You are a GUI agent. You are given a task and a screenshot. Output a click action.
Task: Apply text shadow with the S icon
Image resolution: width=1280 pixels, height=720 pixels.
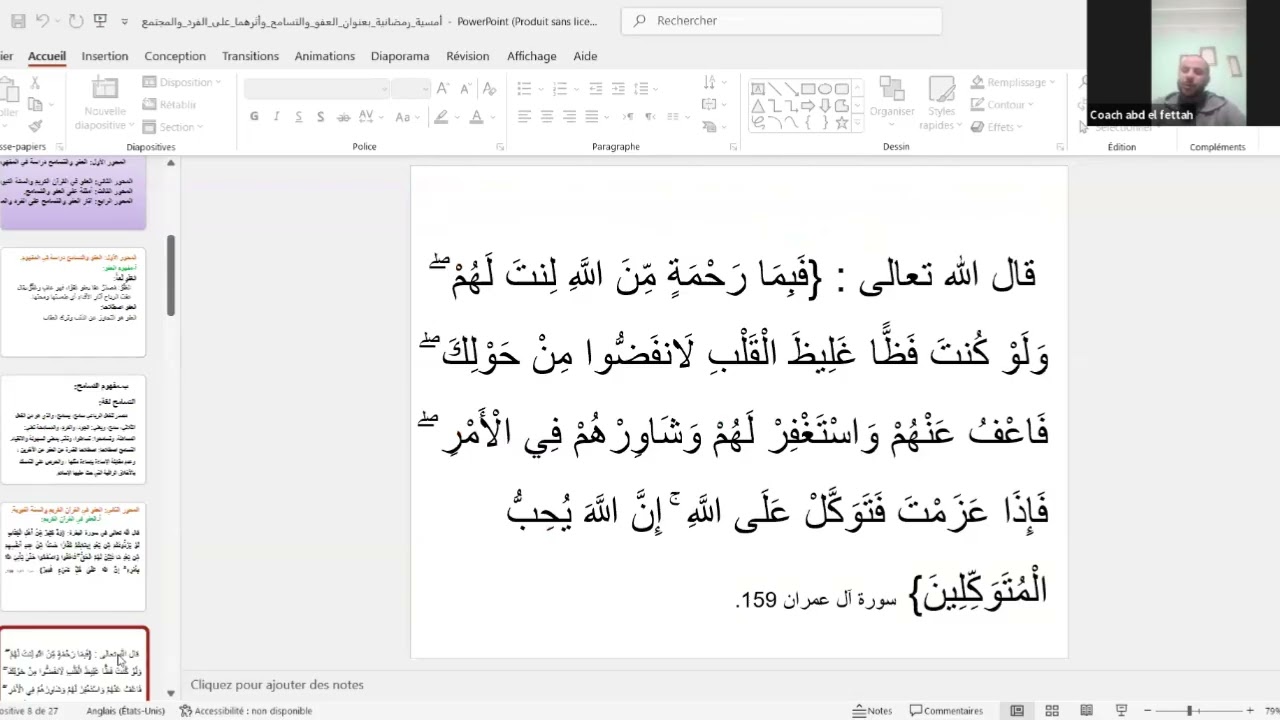point(320,117)
